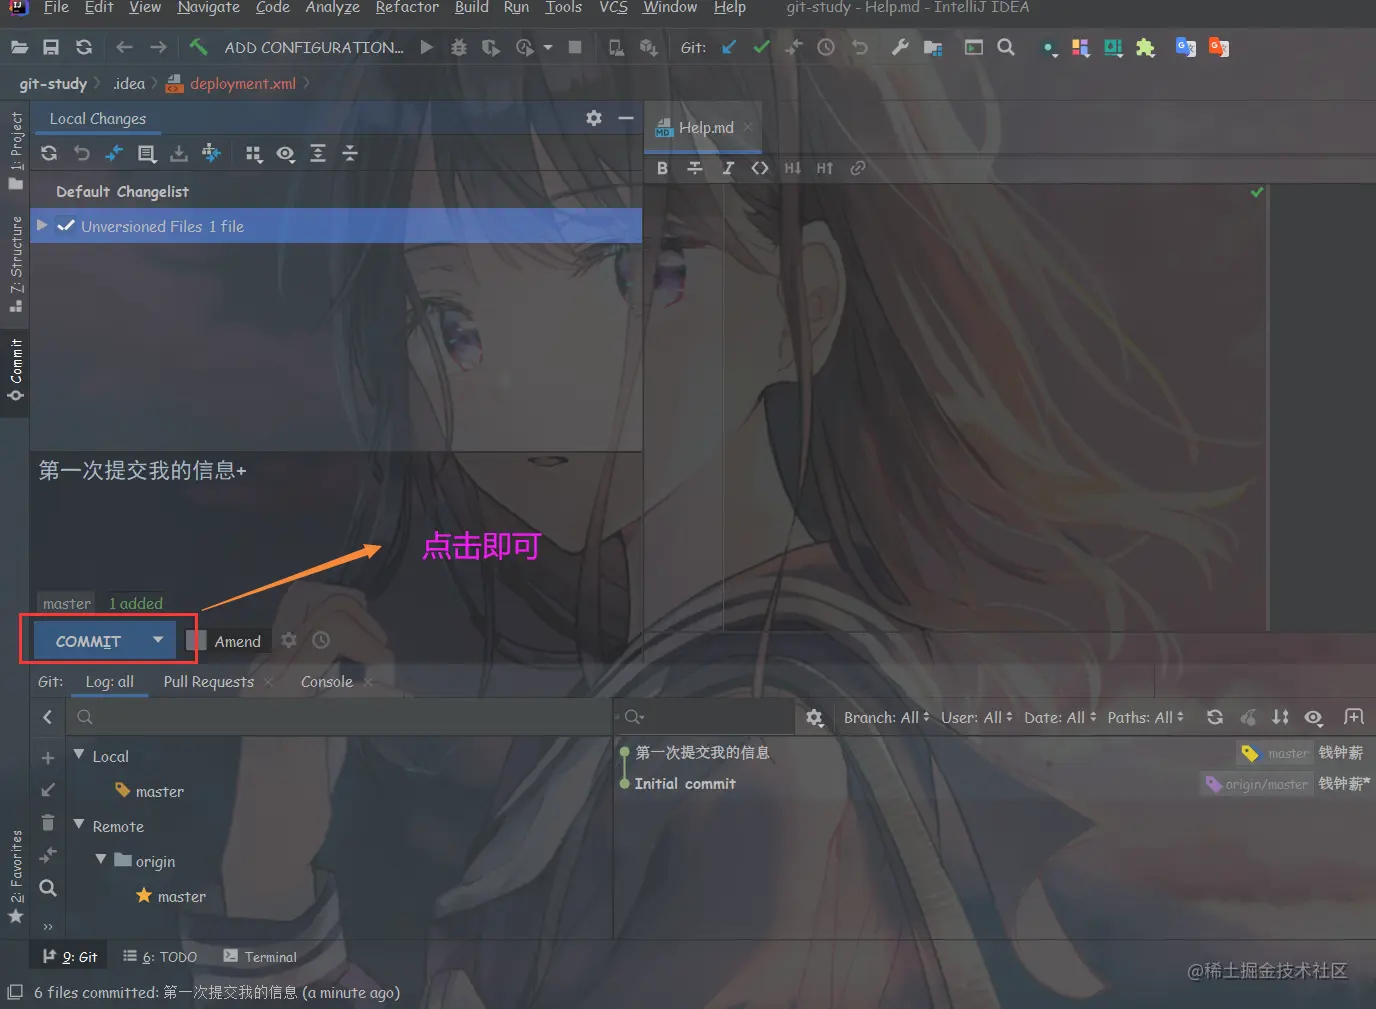The height and width of the screenshot is (1009, 1376).
Task: Switch to the Pull Requests tab
Action: (209, 682)
